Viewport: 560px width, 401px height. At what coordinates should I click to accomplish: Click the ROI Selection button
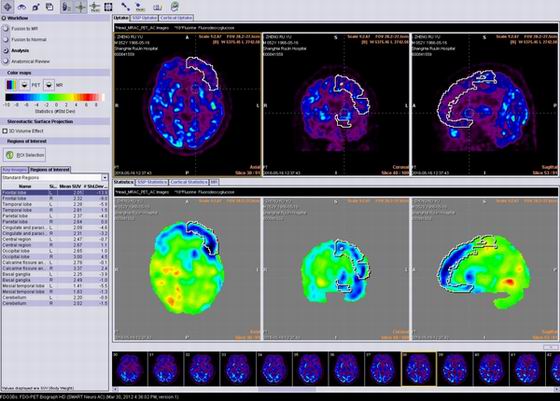click(x=25, y=155)
